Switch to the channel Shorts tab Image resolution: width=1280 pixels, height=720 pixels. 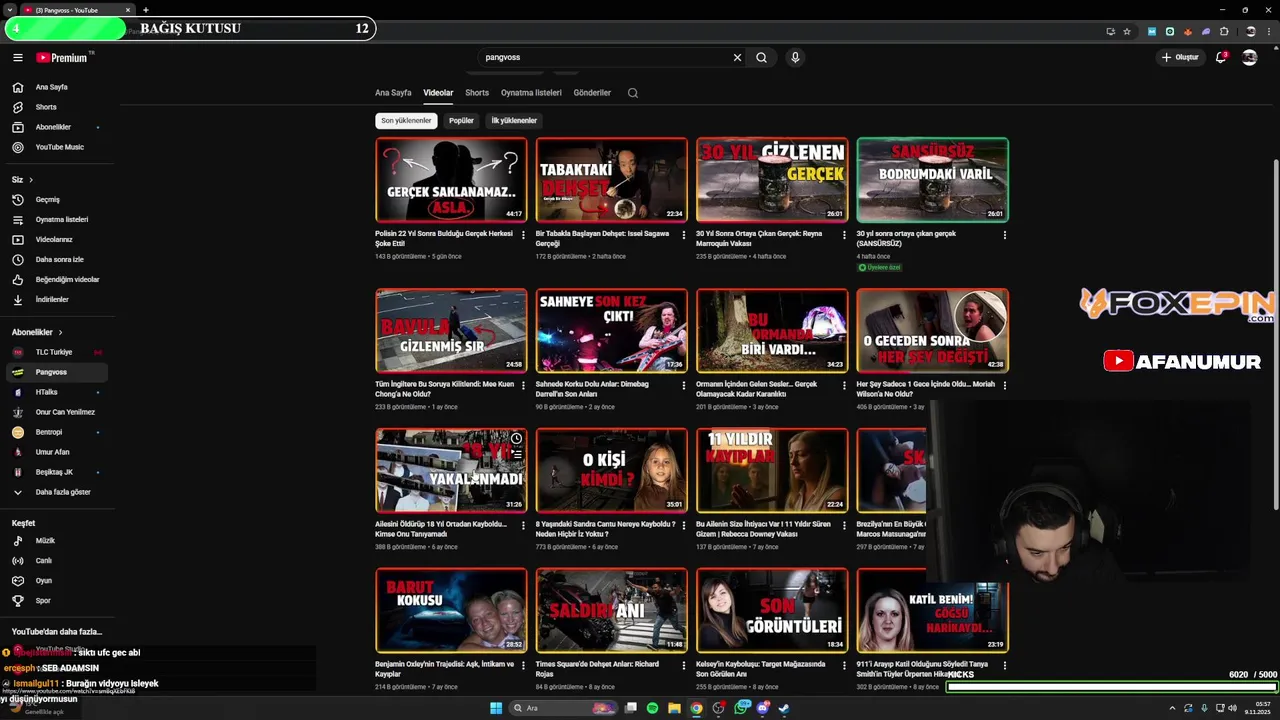tap(477, 93)
